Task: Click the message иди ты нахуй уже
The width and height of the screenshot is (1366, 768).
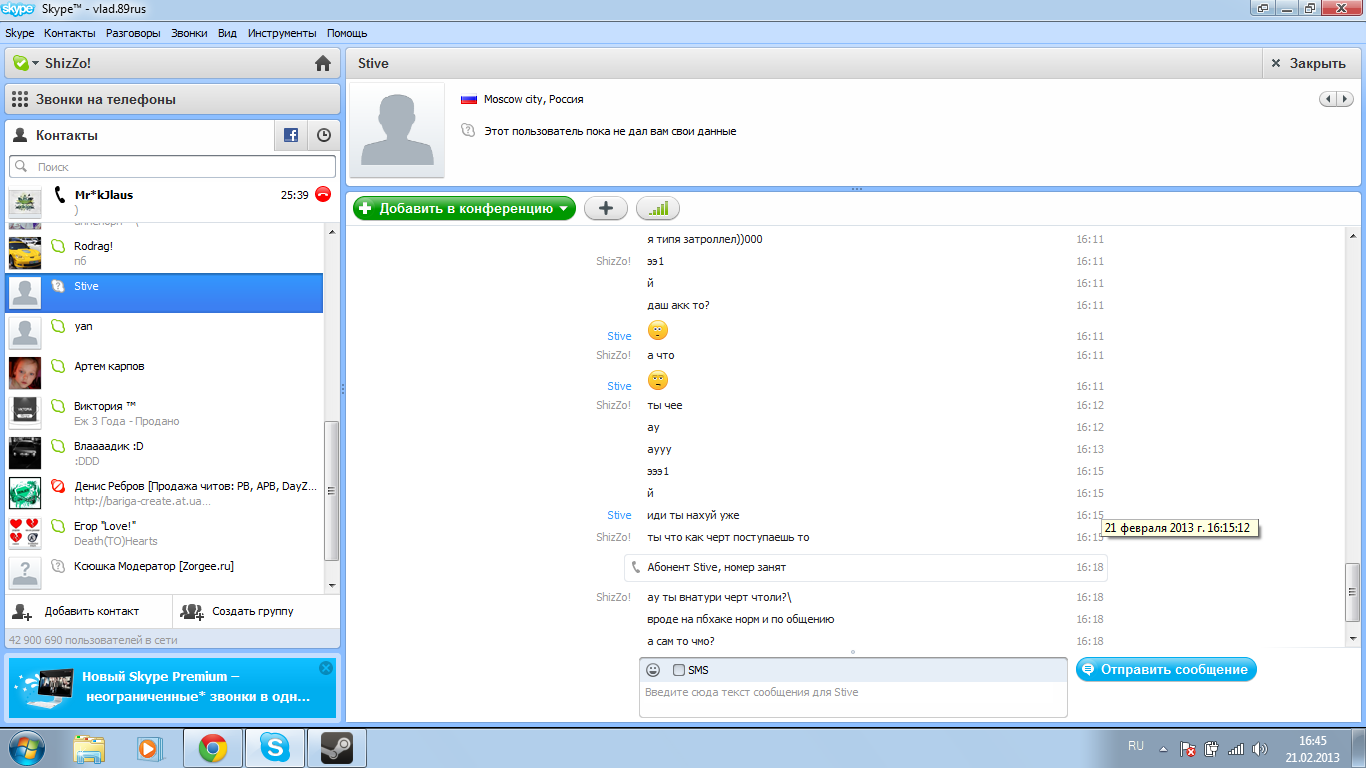Action: 693,515
